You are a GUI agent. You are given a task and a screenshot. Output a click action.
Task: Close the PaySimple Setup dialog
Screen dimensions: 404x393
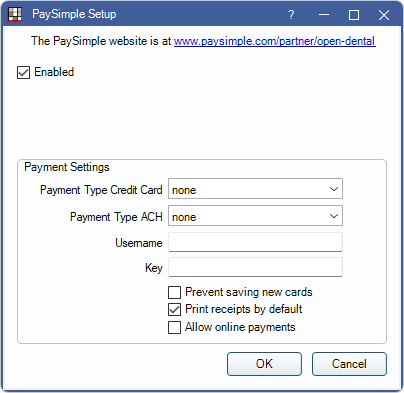384,15
